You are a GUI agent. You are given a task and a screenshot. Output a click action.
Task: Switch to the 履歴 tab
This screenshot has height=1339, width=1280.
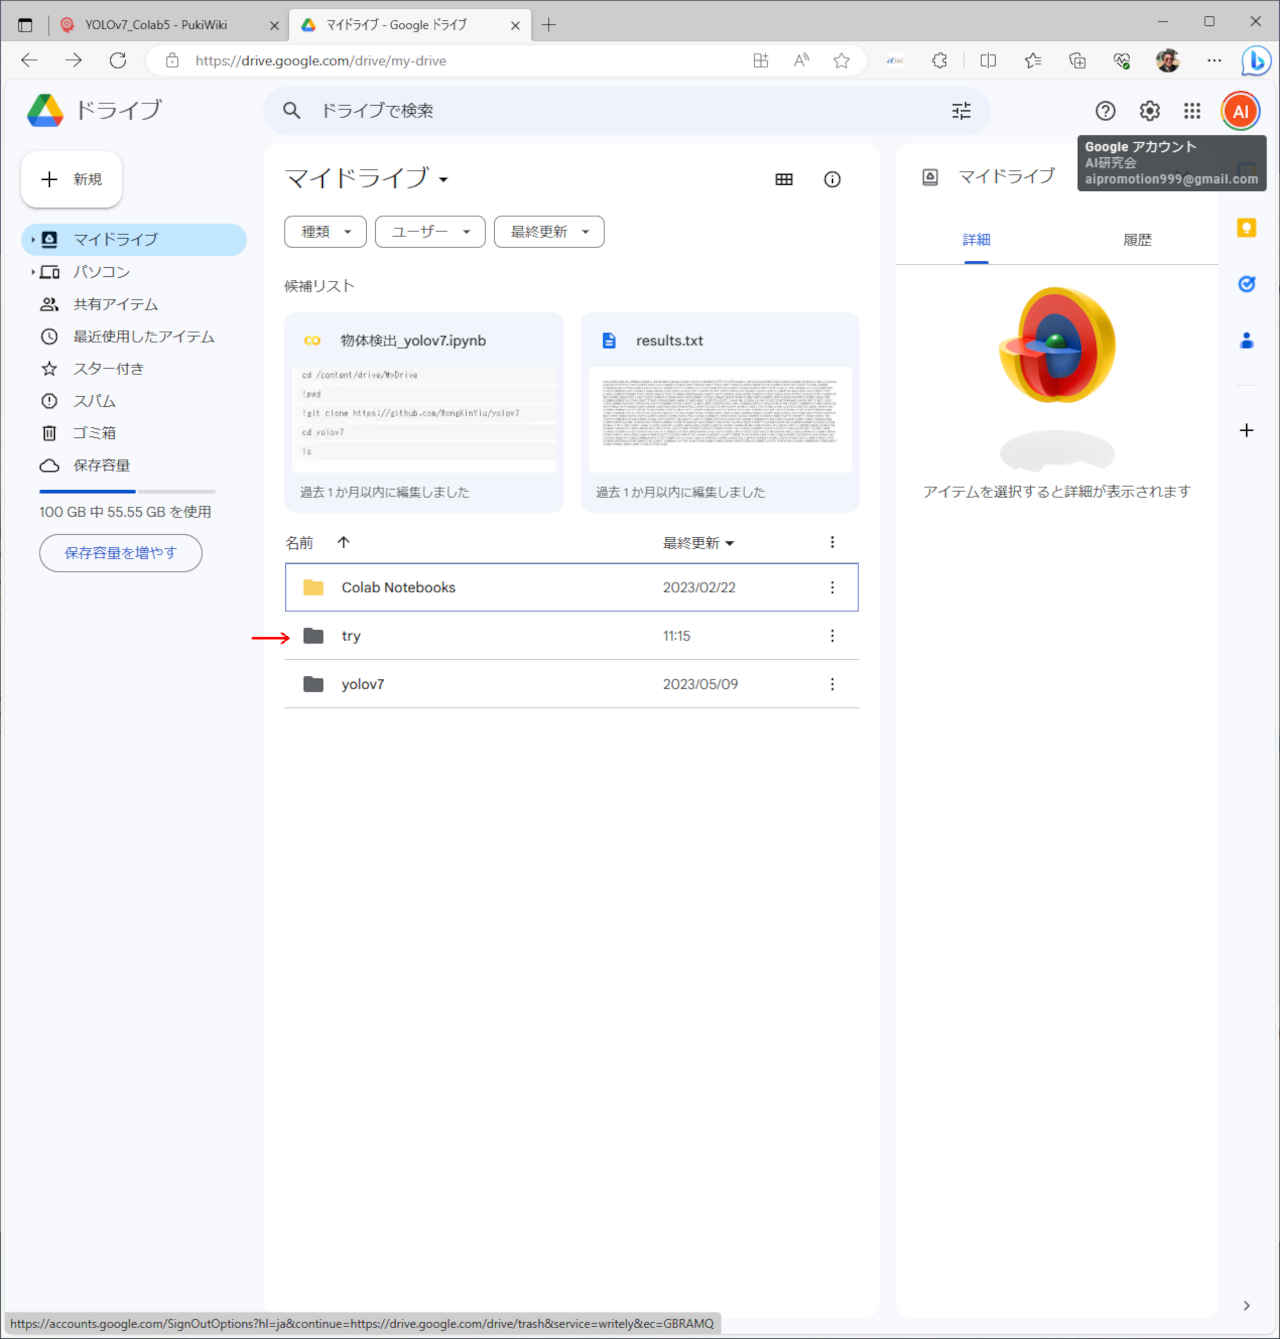pos(1137,240)
